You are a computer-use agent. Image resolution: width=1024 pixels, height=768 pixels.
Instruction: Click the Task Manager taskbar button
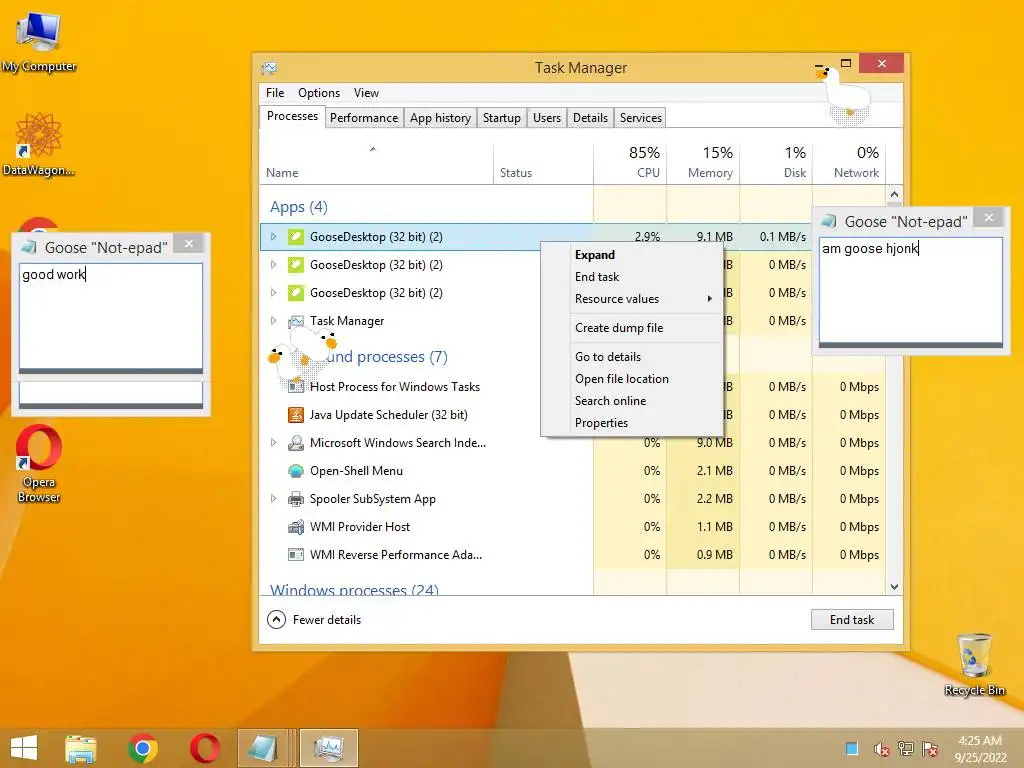[328, 748]
